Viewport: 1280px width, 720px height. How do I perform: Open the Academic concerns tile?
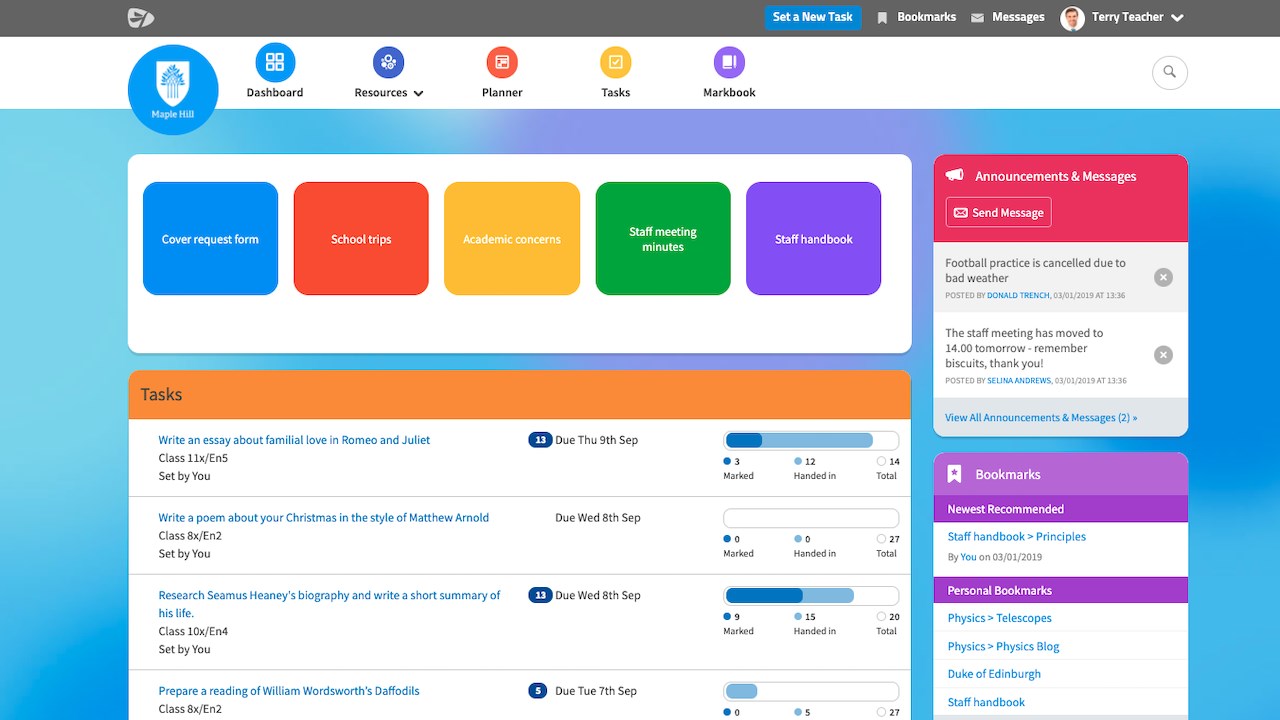[x=512, y=239]
